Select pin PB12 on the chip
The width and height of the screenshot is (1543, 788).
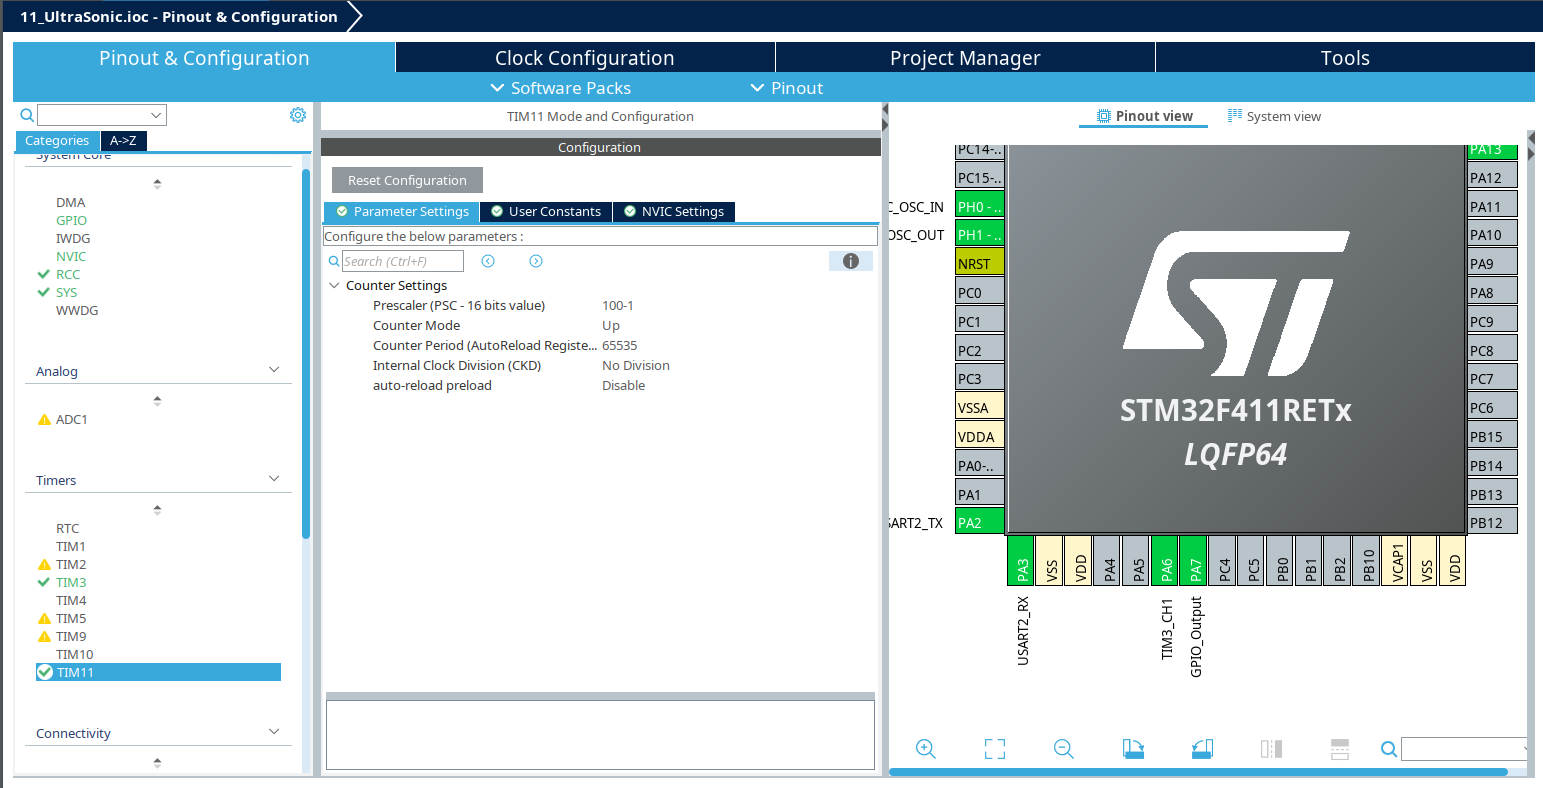pos(1492,522)
